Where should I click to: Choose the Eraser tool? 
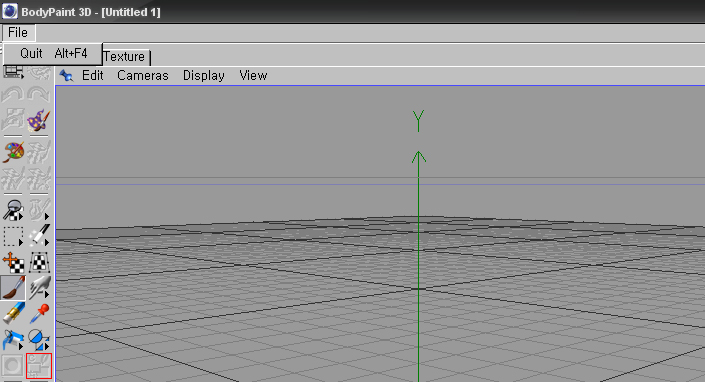click(x=13, y=314)
